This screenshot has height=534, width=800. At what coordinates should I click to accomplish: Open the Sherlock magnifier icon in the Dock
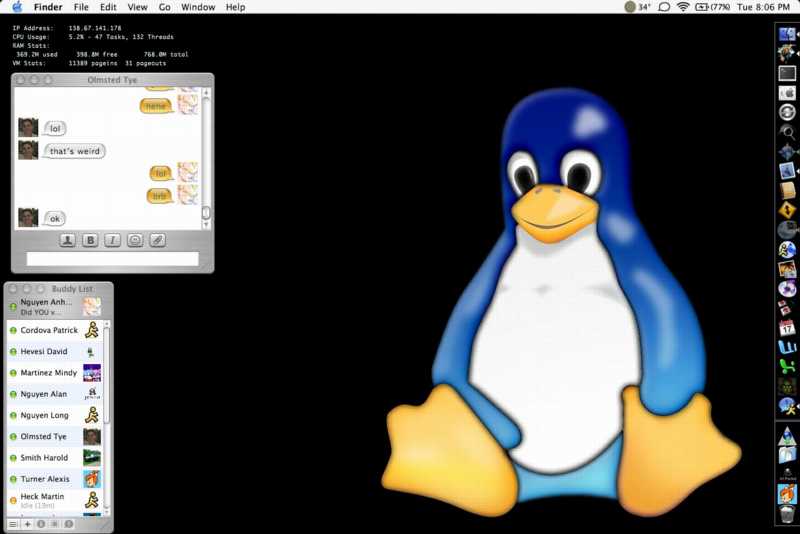click(x=787, y=132)
